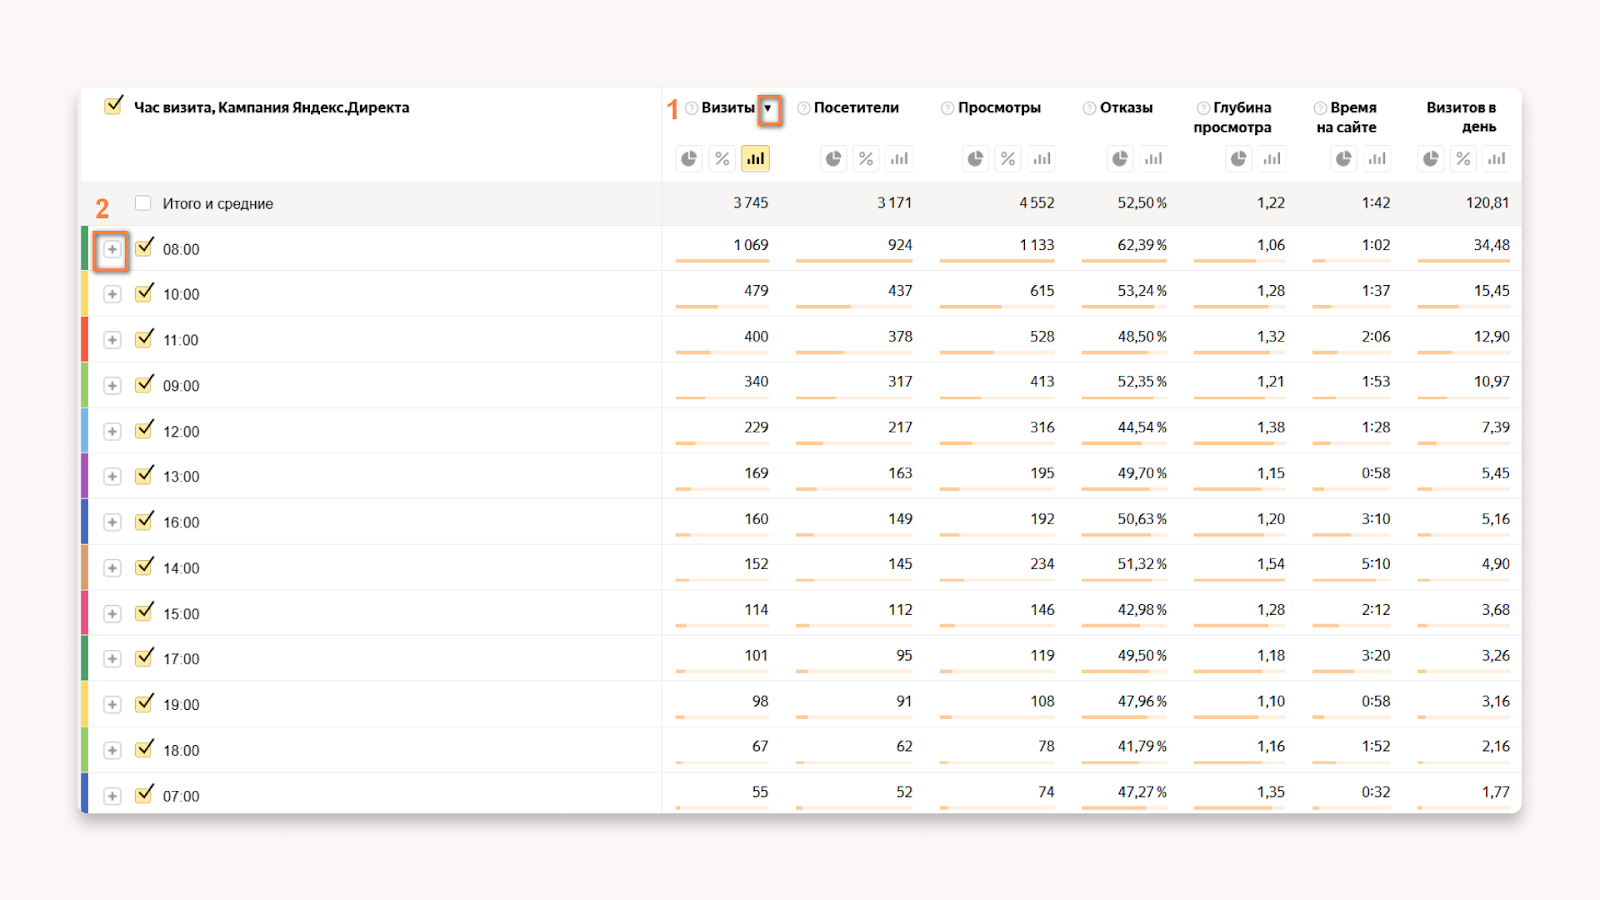
Task: Uncheck the 07:00 row checkbox
Action: click(x=144, y=794)
